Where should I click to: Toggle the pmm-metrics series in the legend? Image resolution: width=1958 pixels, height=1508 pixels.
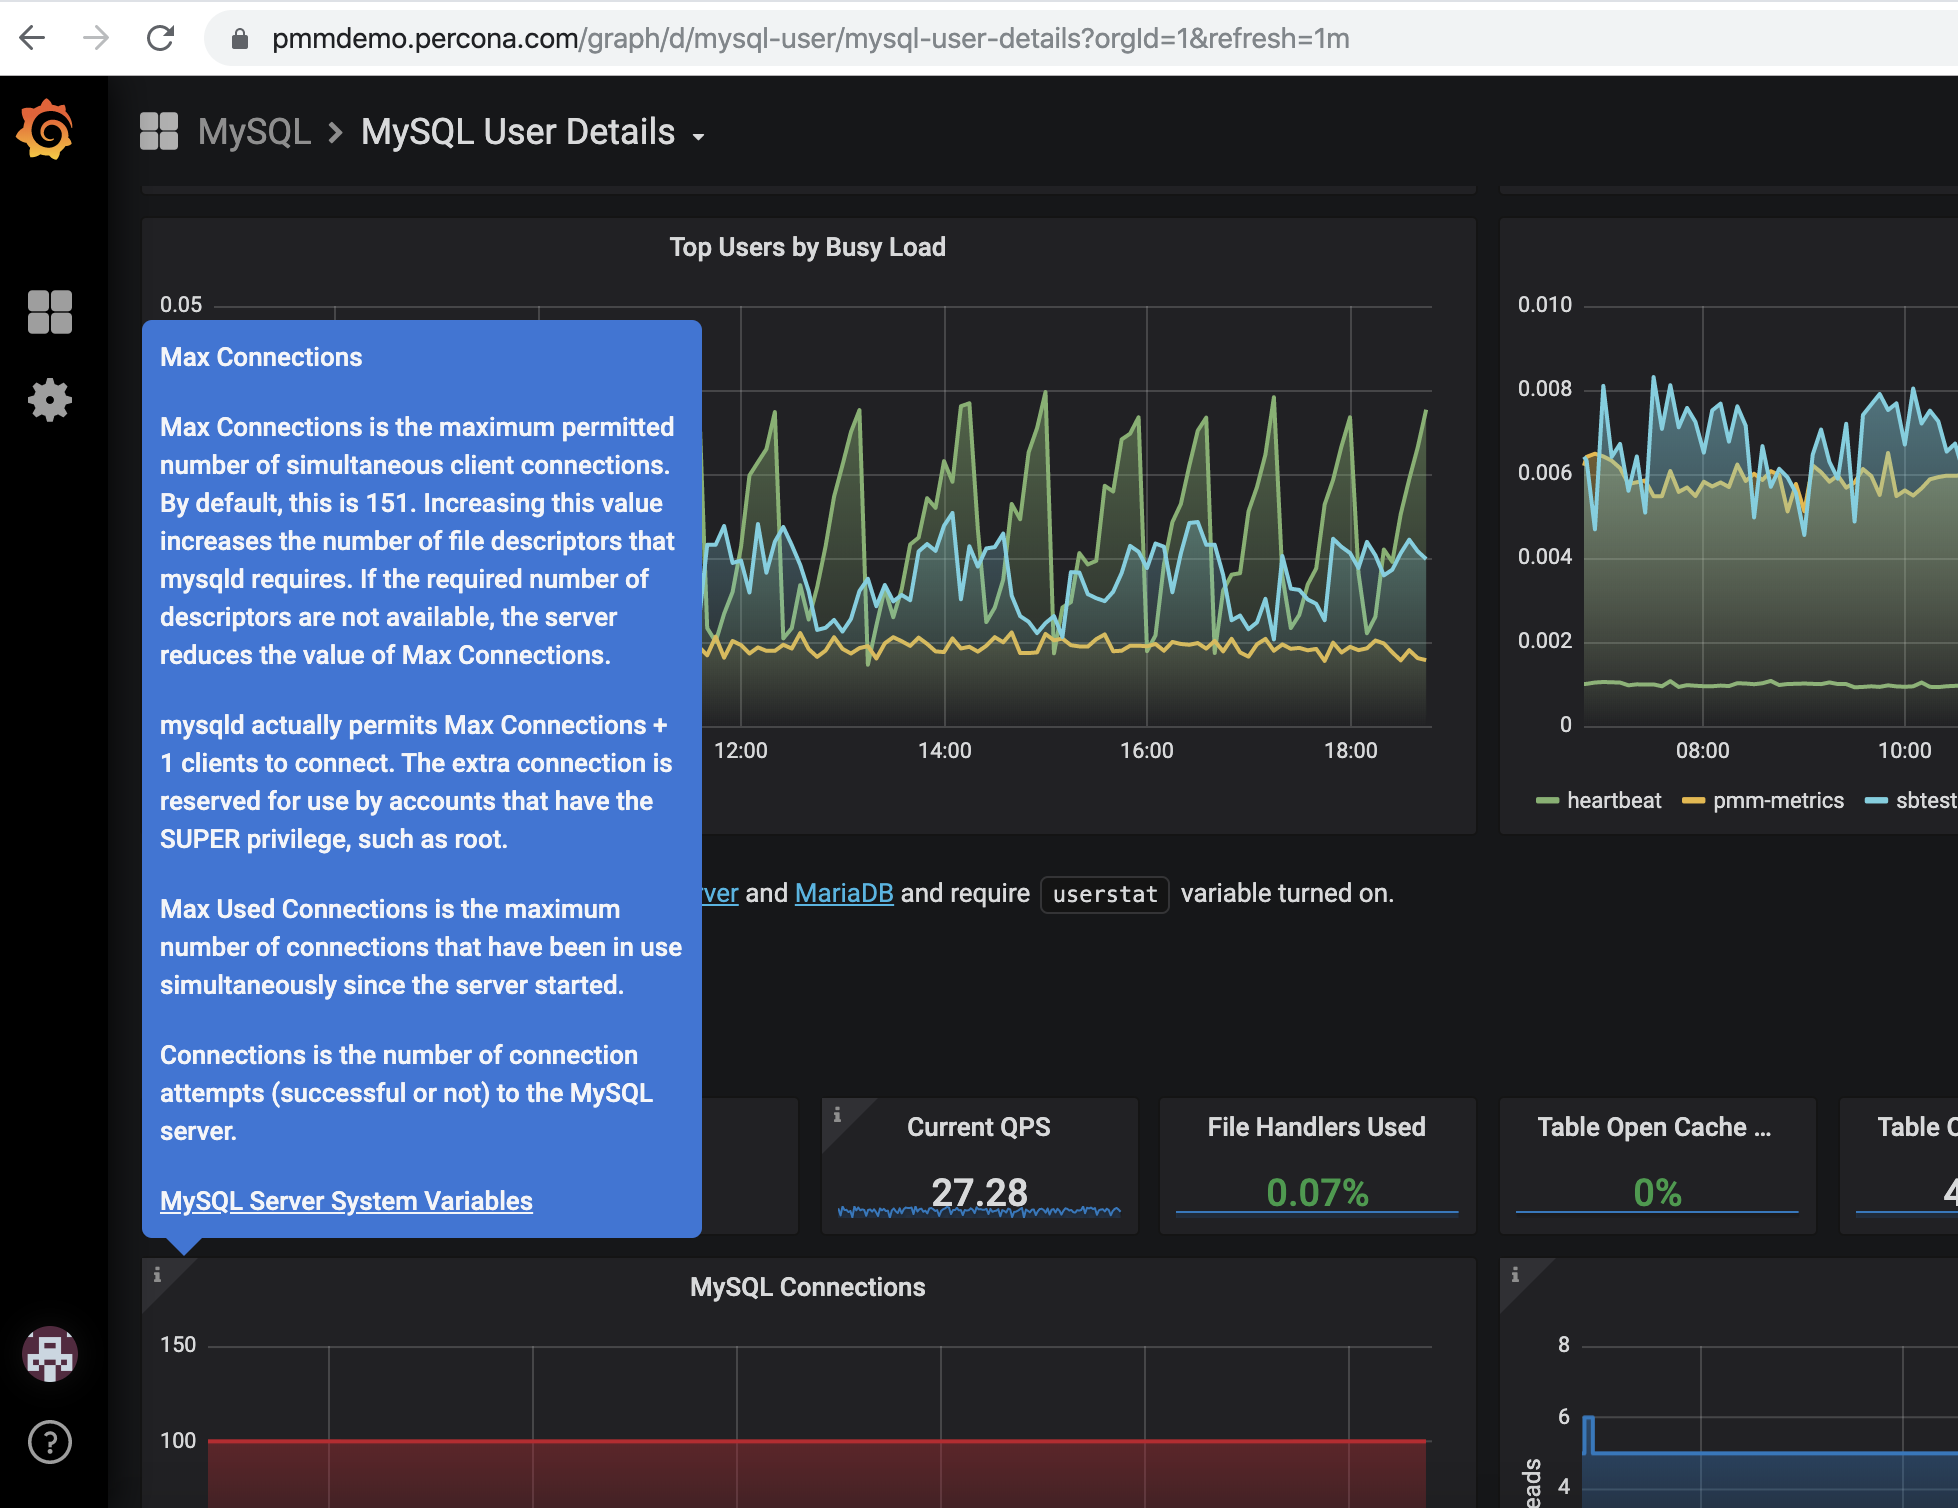[1778, 800]
